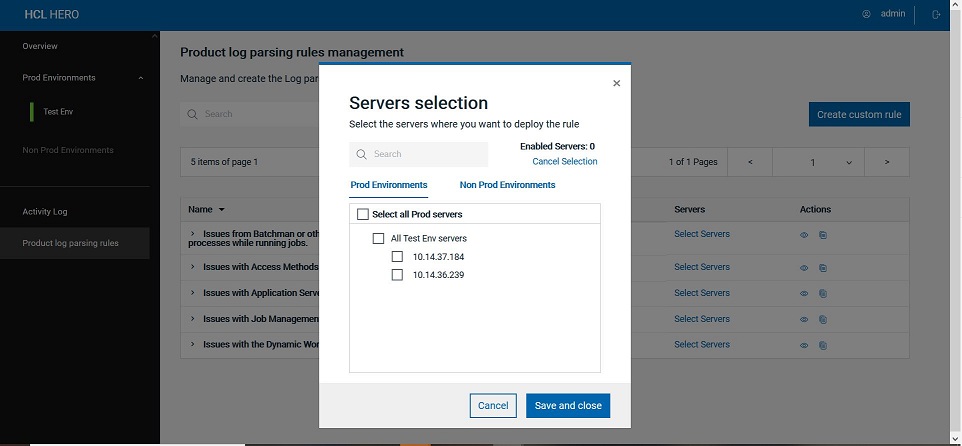Click the eye icon for the Access Methods rule
The width and height of the screenshot is (962, 446).
coord(804,268)
